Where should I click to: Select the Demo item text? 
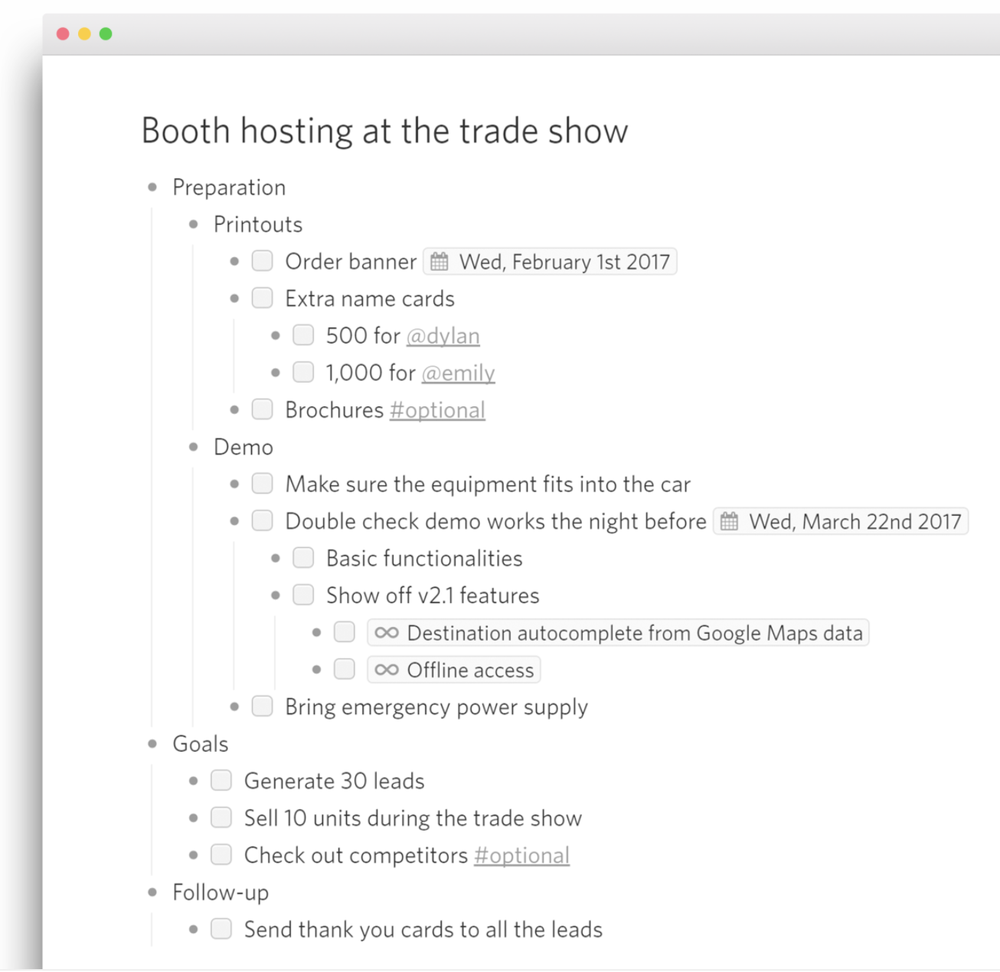pos(243,447)
